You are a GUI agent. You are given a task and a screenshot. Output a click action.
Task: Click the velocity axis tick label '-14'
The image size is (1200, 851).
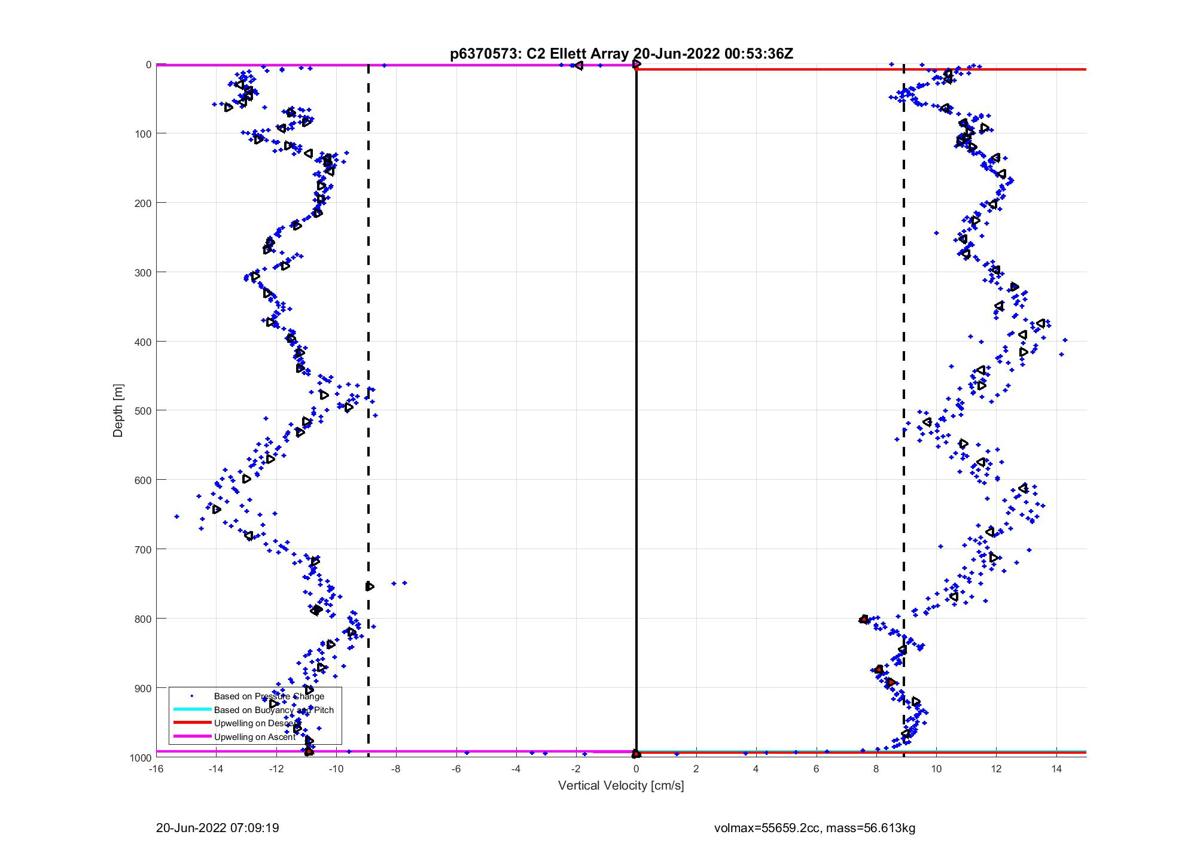coord(216,769)
